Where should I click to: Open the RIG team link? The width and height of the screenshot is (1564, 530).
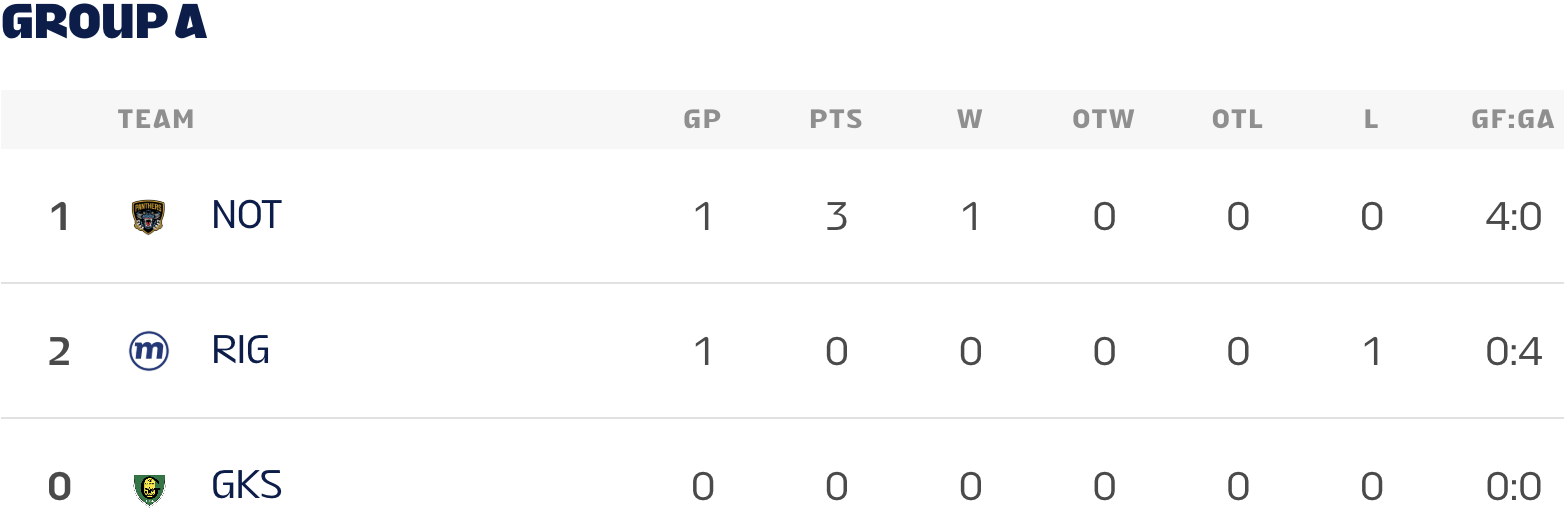click(x=241, y=350)
